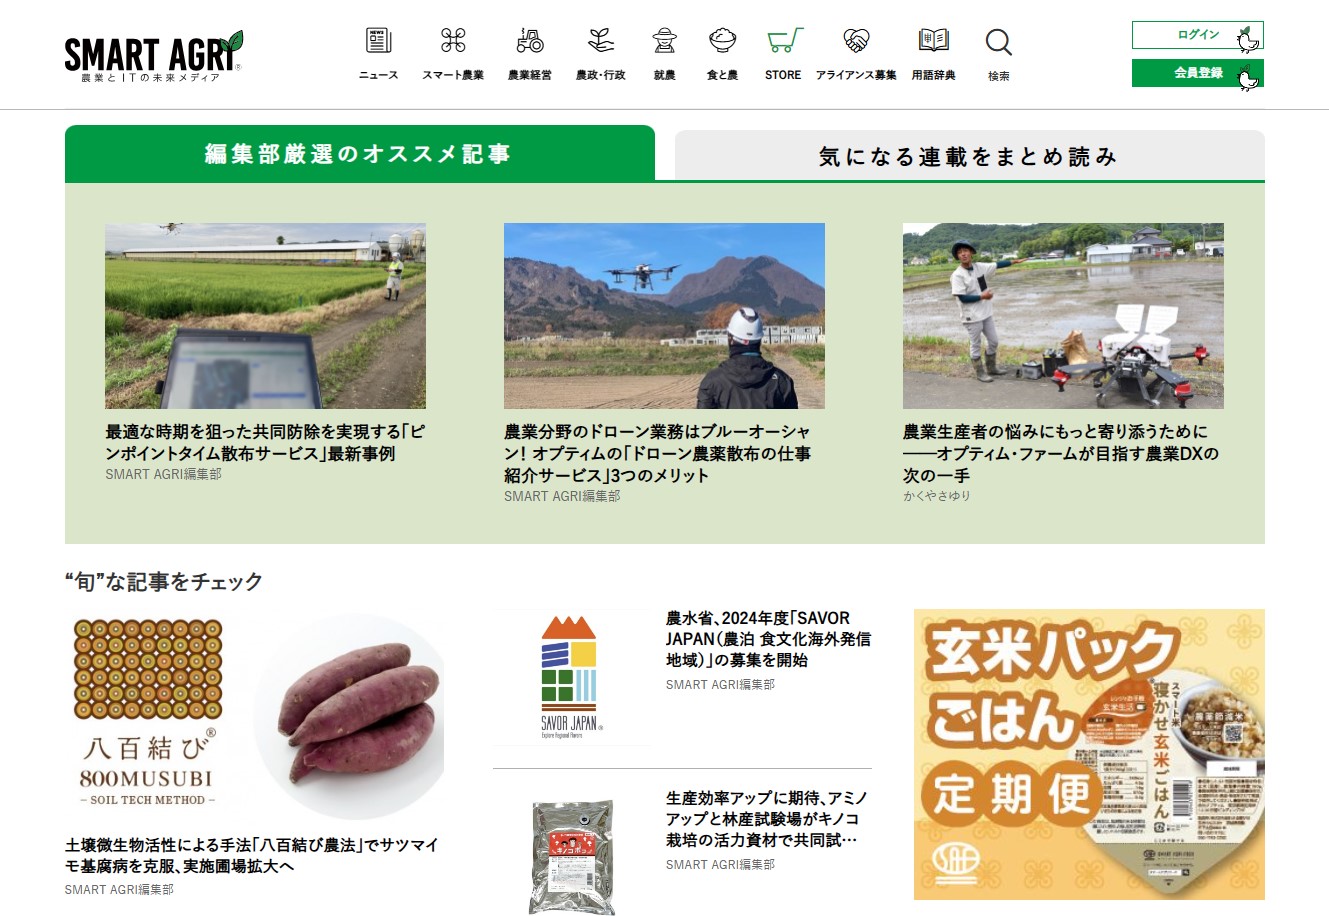Read the Optim Farm agricultural DX article
1329x916 pixels.
click(x=1061, y=453)
